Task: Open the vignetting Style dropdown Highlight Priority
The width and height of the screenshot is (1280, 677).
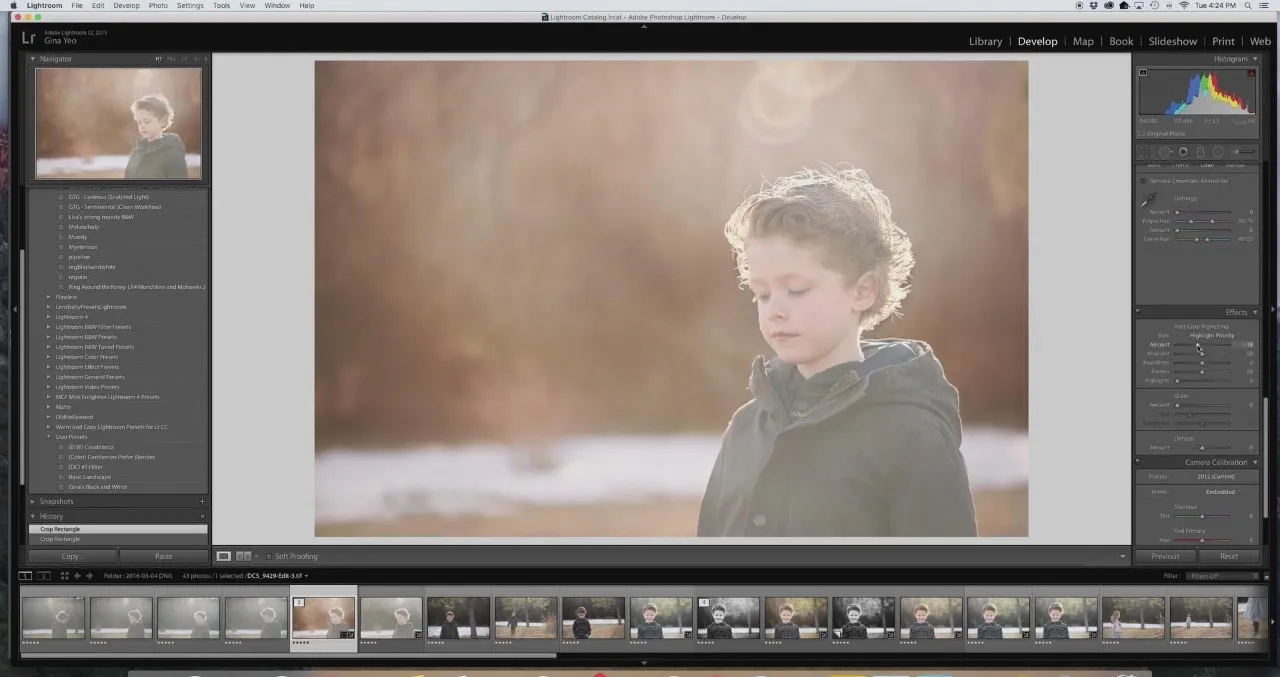Action: coord(1212,335)
